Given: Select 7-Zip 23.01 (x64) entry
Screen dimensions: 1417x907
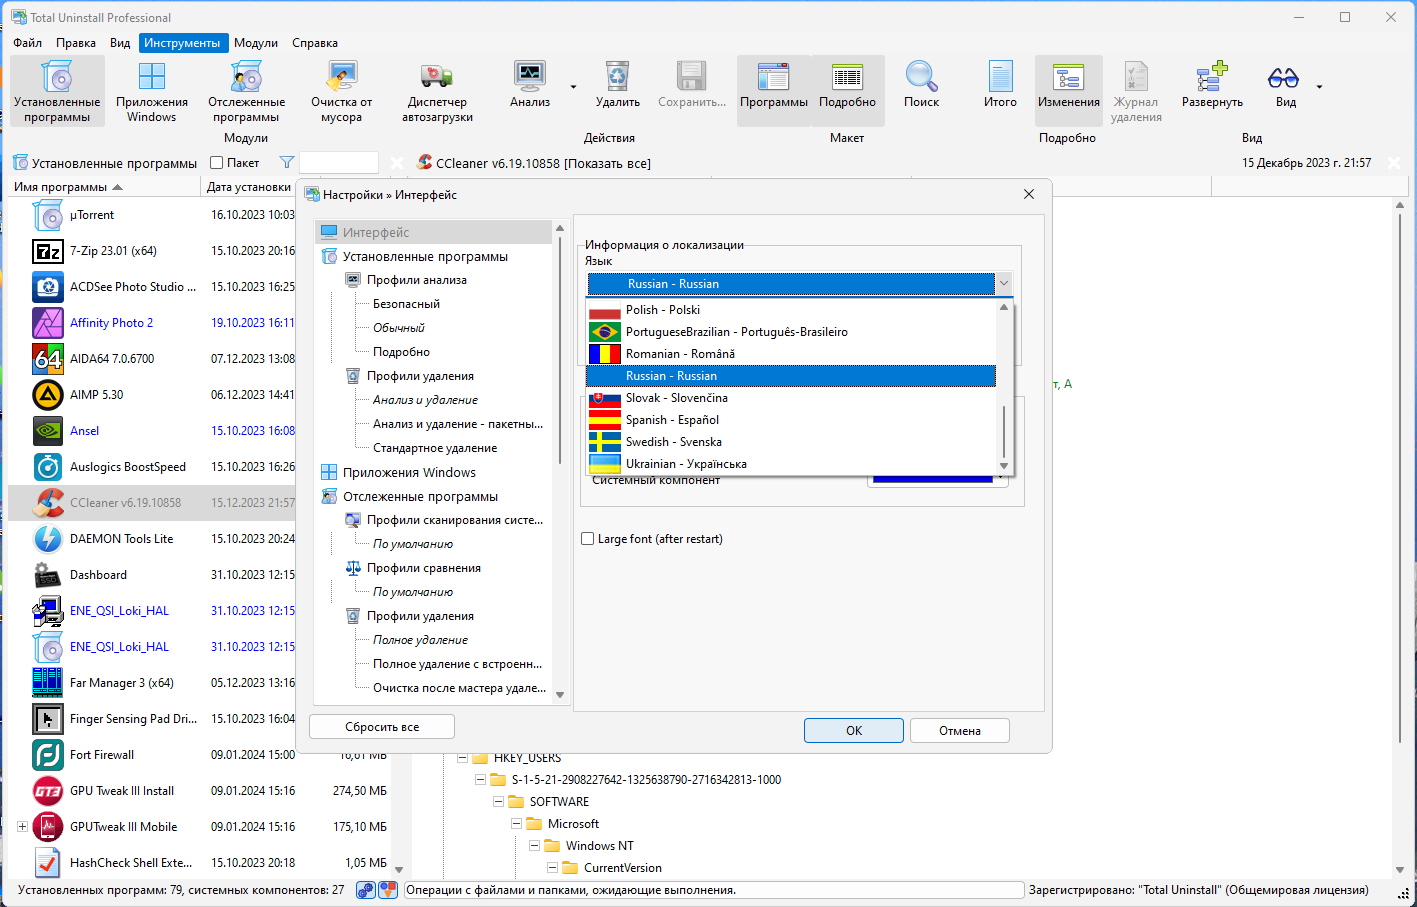Looking at the screenshot, I should coord(113,251).
